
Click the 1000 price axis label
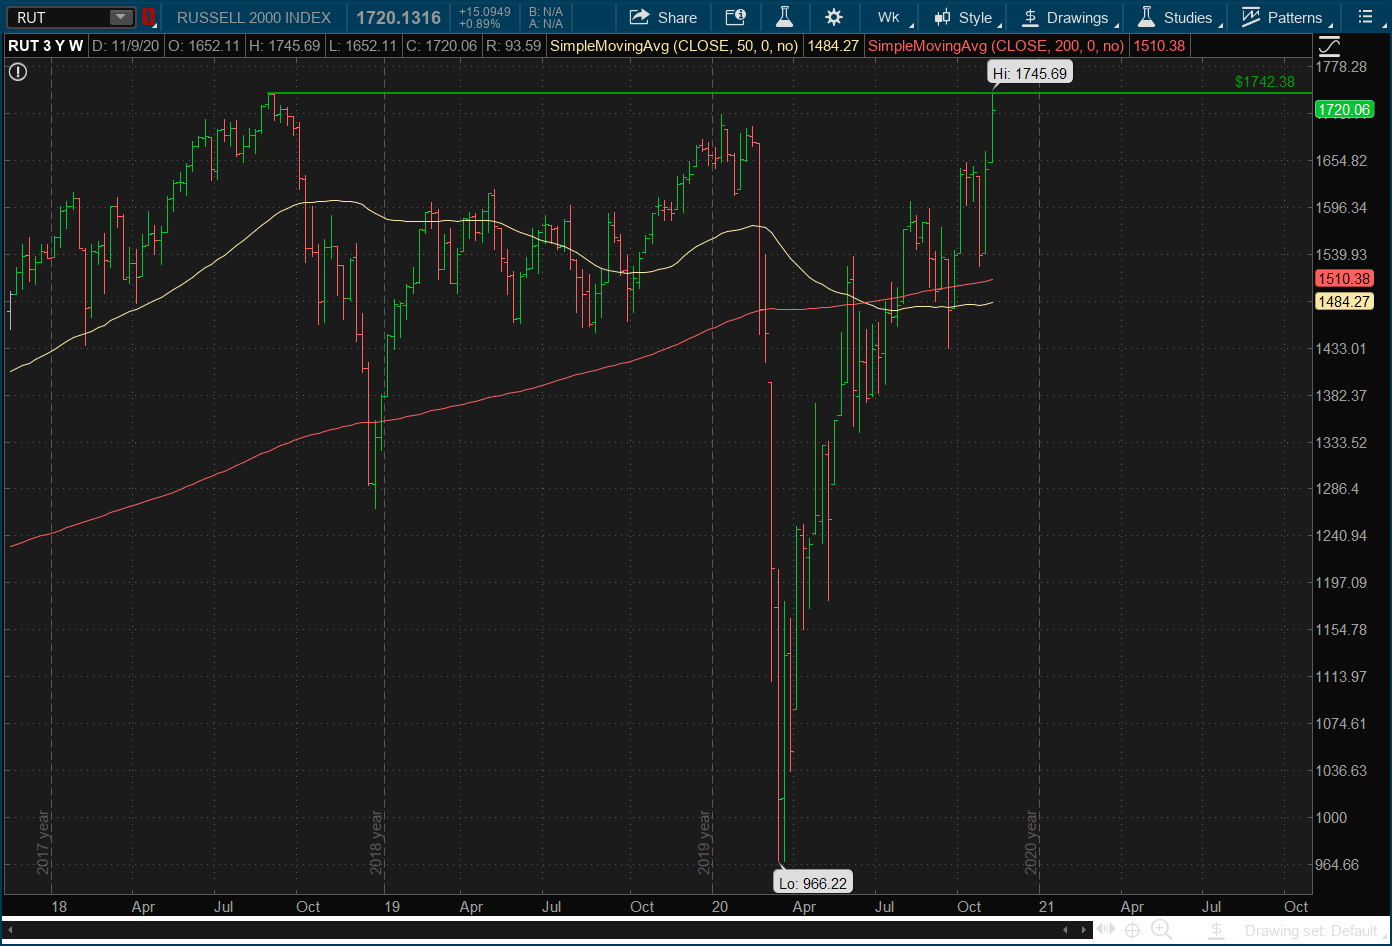point(1331,817)
